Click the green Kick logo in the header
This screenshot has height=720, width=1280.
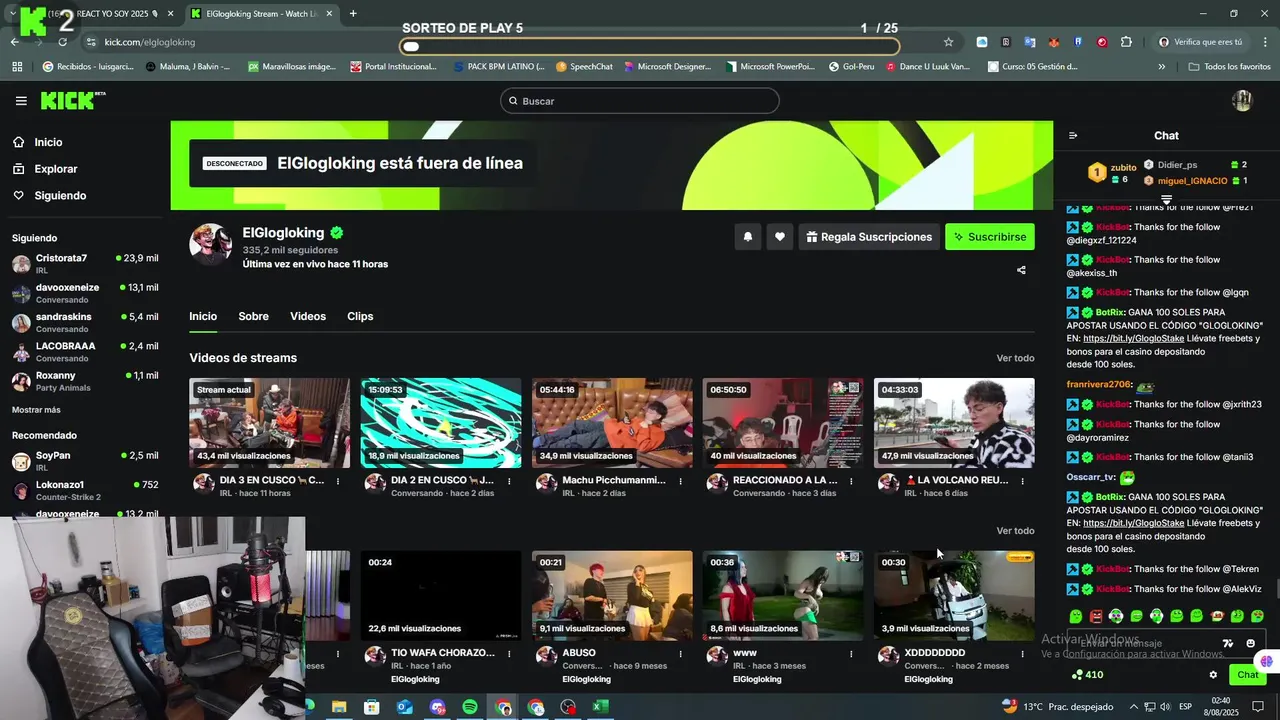click(x=72, y=101)
